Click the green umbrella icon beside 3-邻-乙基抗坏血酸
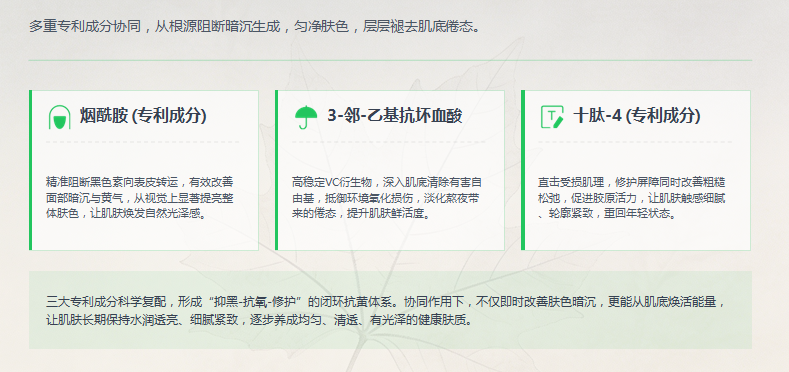This screenshot has width=789, height=372. point(305,117)
